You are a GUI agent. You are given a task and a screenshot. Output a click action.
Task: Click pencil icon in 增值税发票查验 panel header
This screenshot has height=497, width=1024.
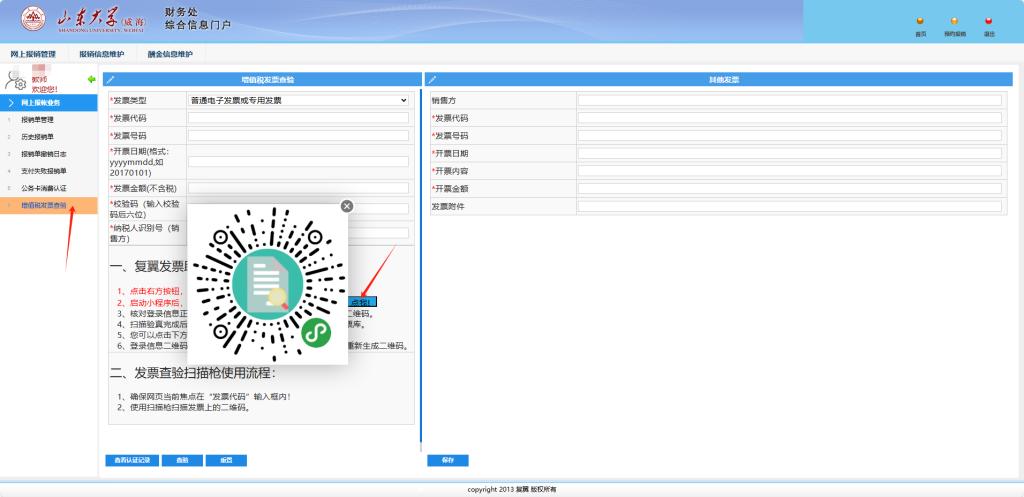(x=110, y=80)
